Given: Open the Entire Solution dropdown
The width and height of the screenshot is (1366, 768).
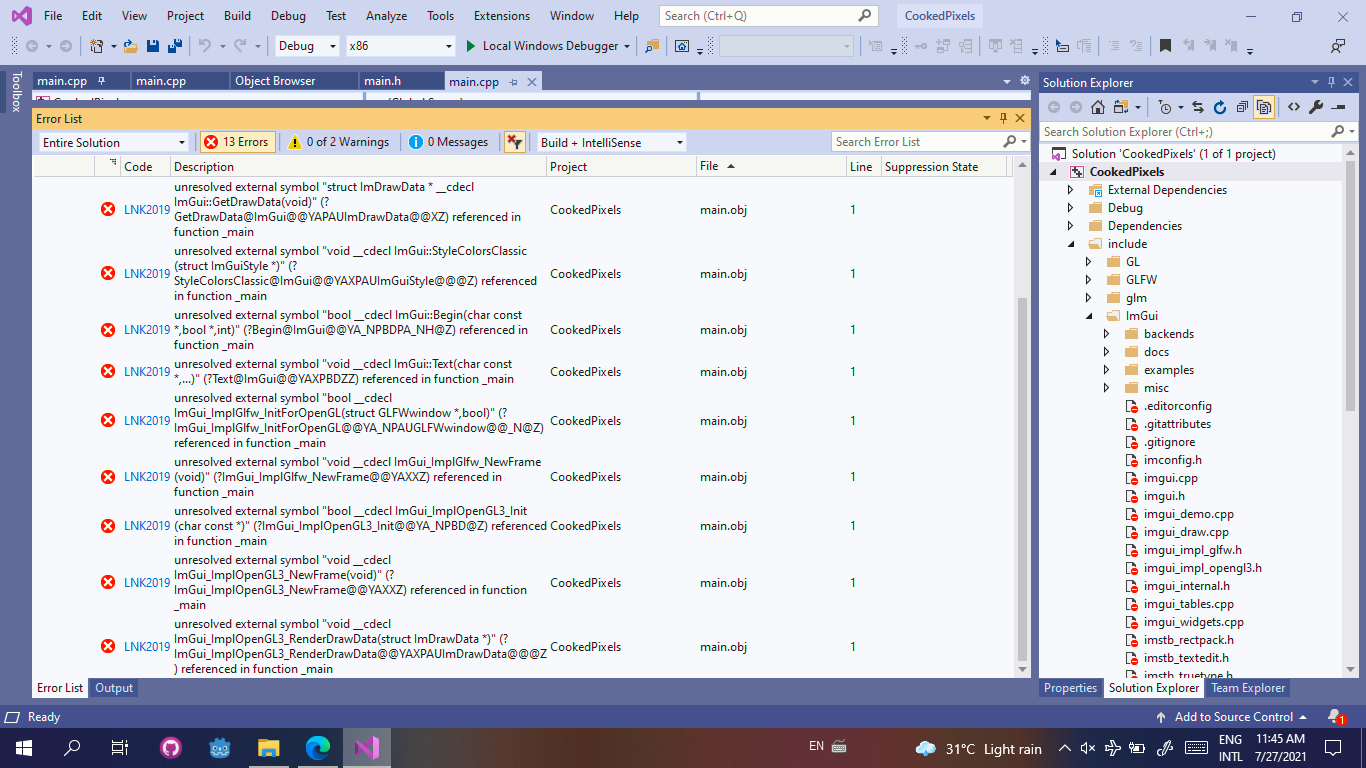Looking at the screenshot, I should (112, 141).
